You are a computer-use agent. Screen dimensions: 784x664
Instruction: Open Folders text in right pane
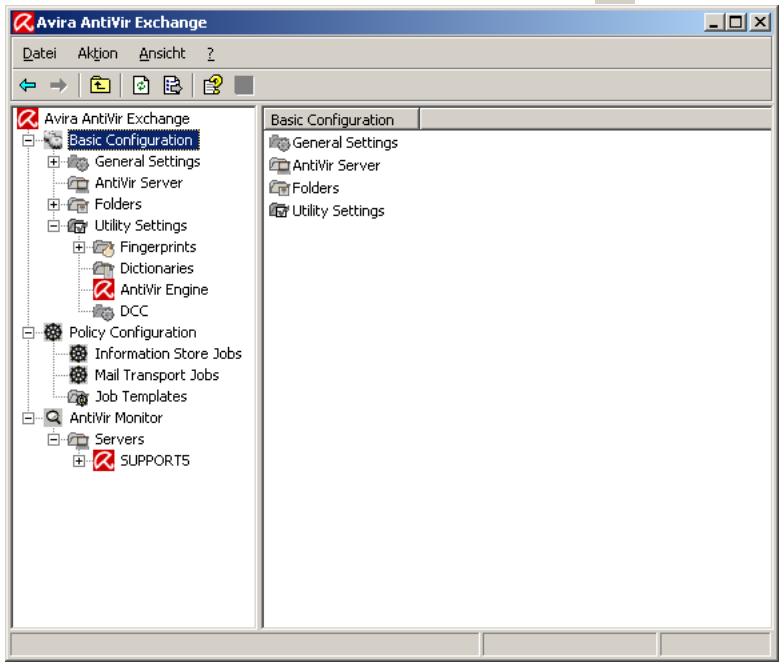tap(316, 188)
